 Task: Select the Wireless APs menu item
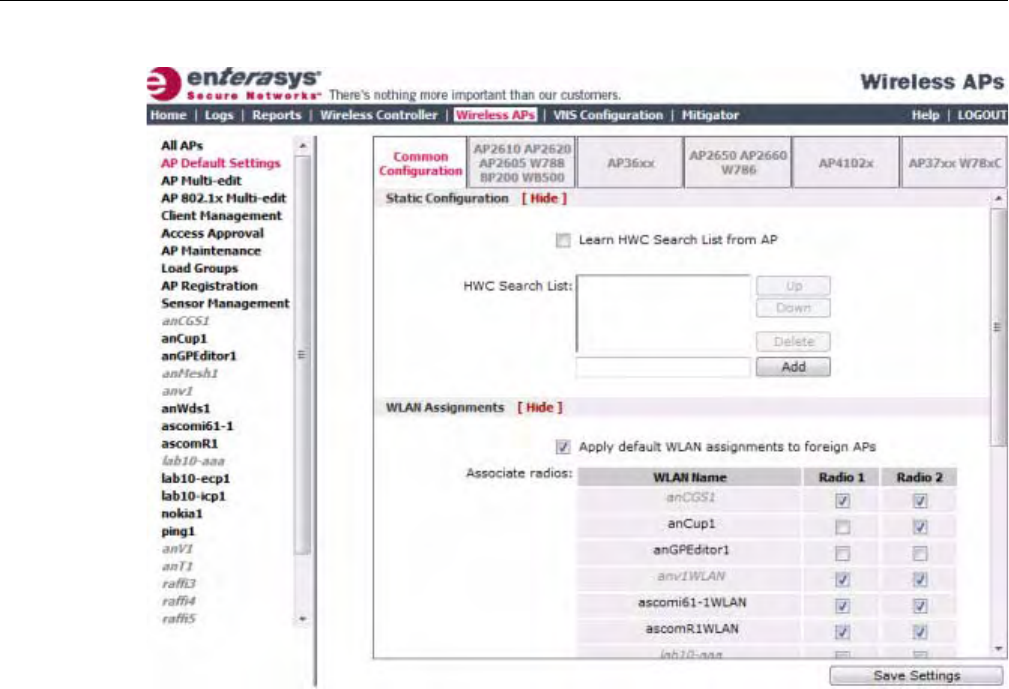pos(495,115)
